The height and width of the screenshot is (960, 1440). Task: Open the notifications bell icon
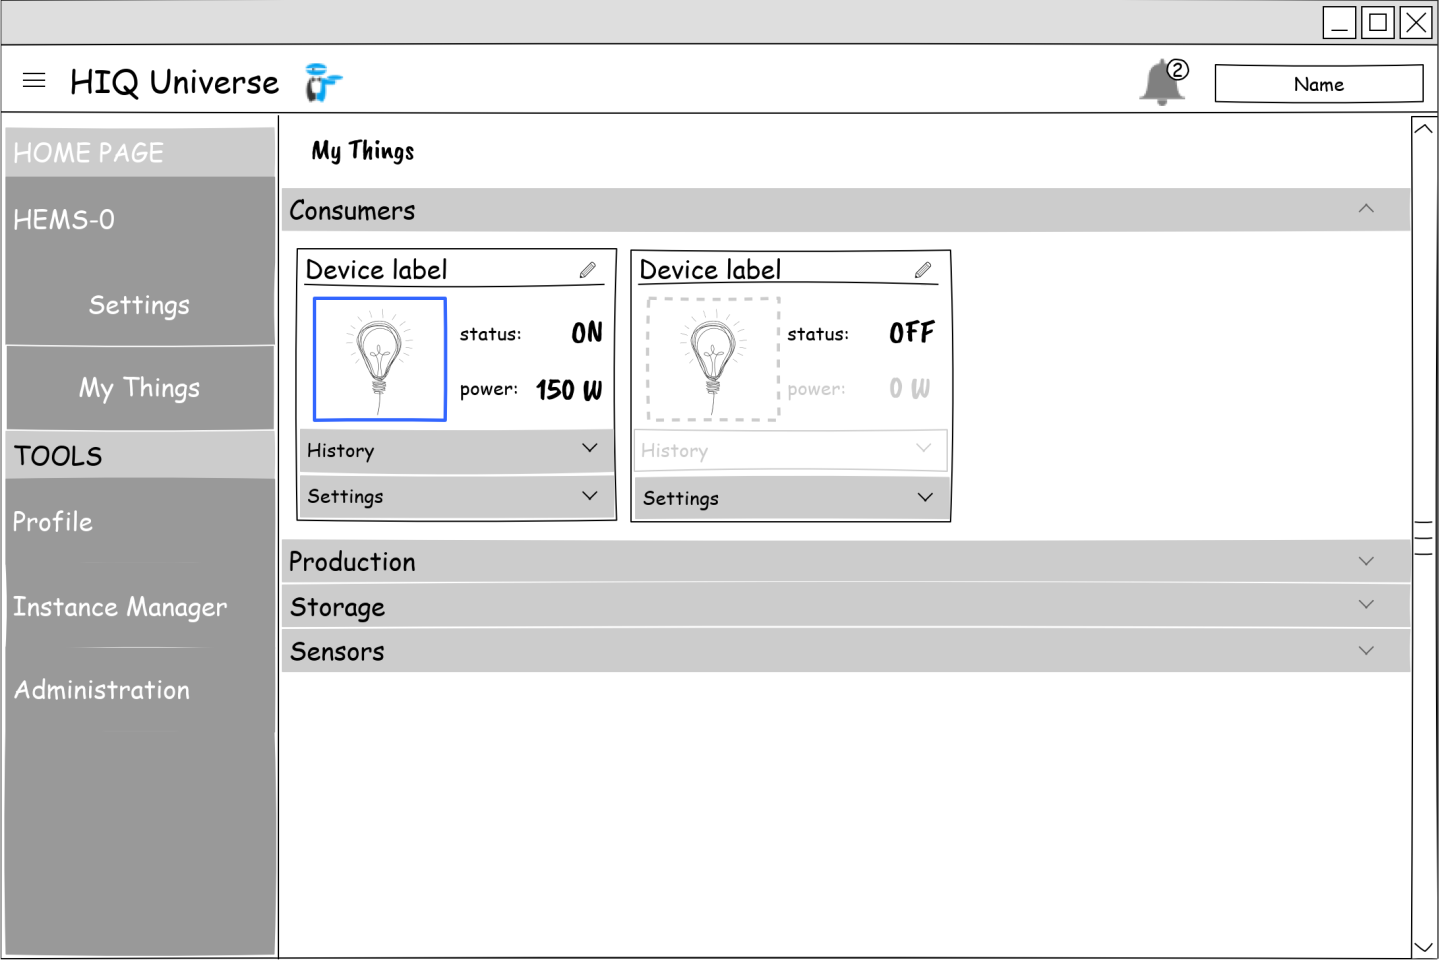coord(1162,82)
